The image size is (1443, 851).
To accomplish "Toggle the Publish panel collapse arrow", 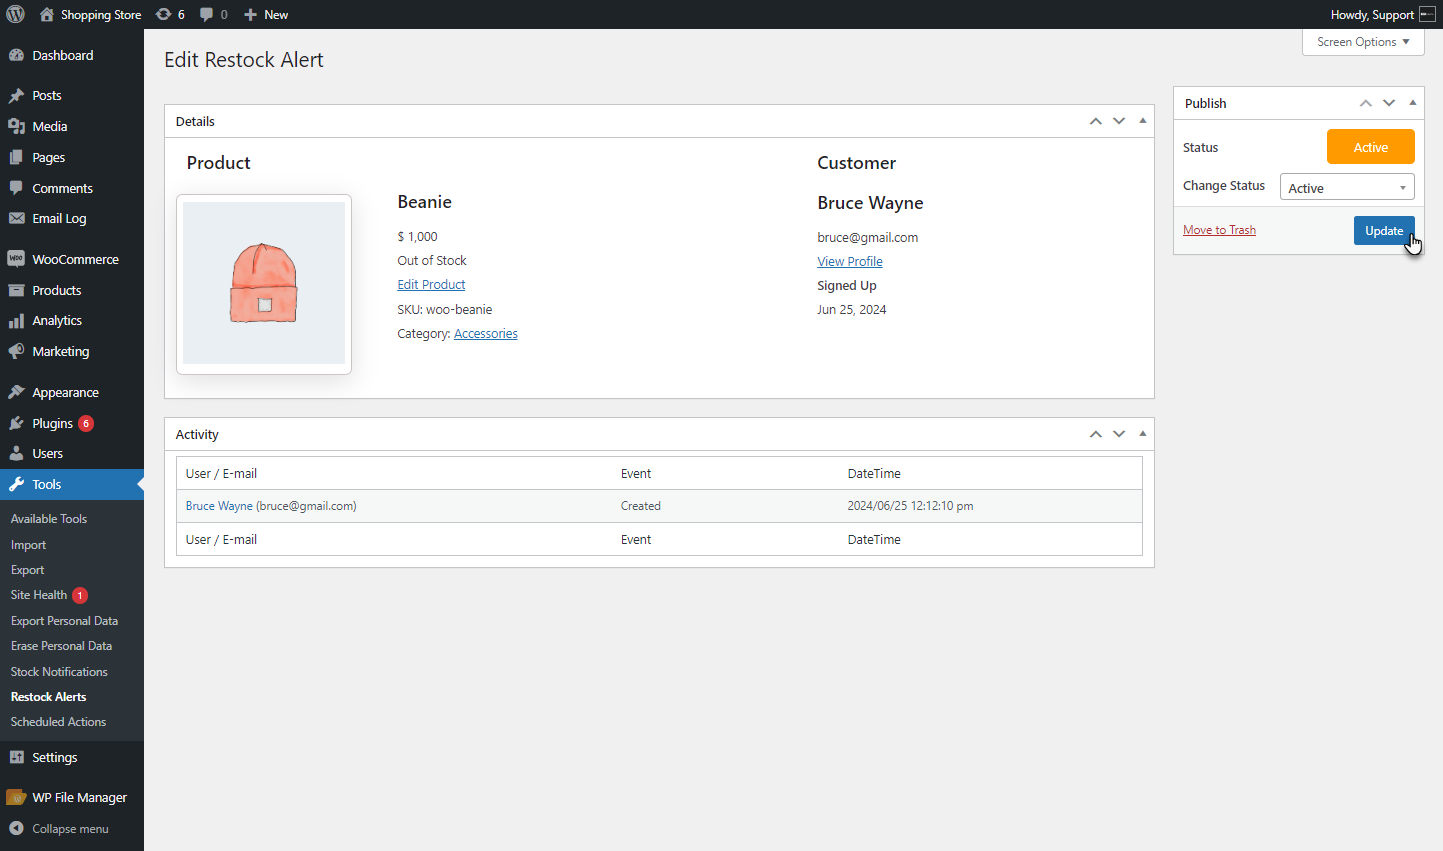I will click(x=1412, y=103).
